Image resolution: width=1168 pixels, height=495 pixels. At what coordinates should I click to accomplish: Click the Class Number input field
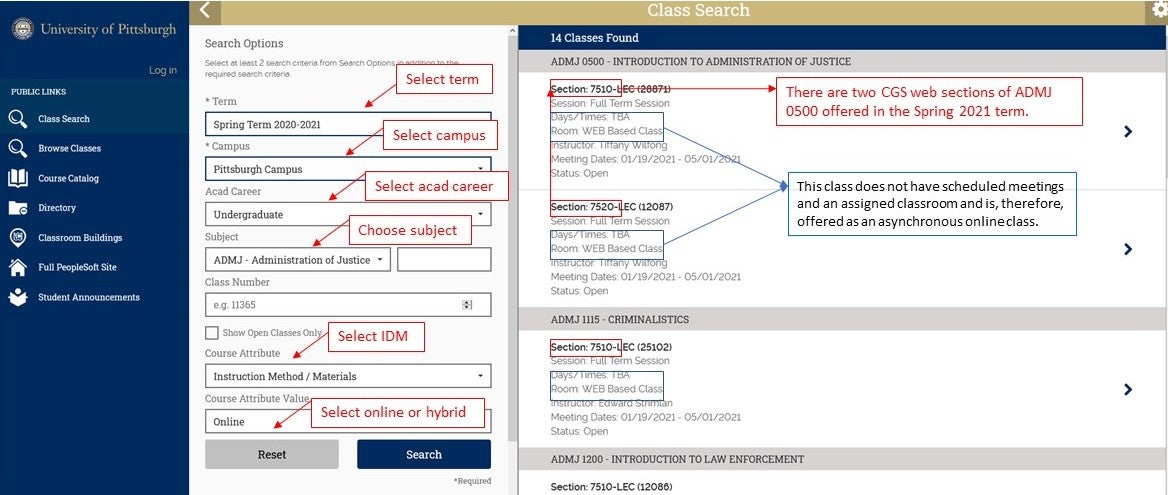click(x=348, y=304)
